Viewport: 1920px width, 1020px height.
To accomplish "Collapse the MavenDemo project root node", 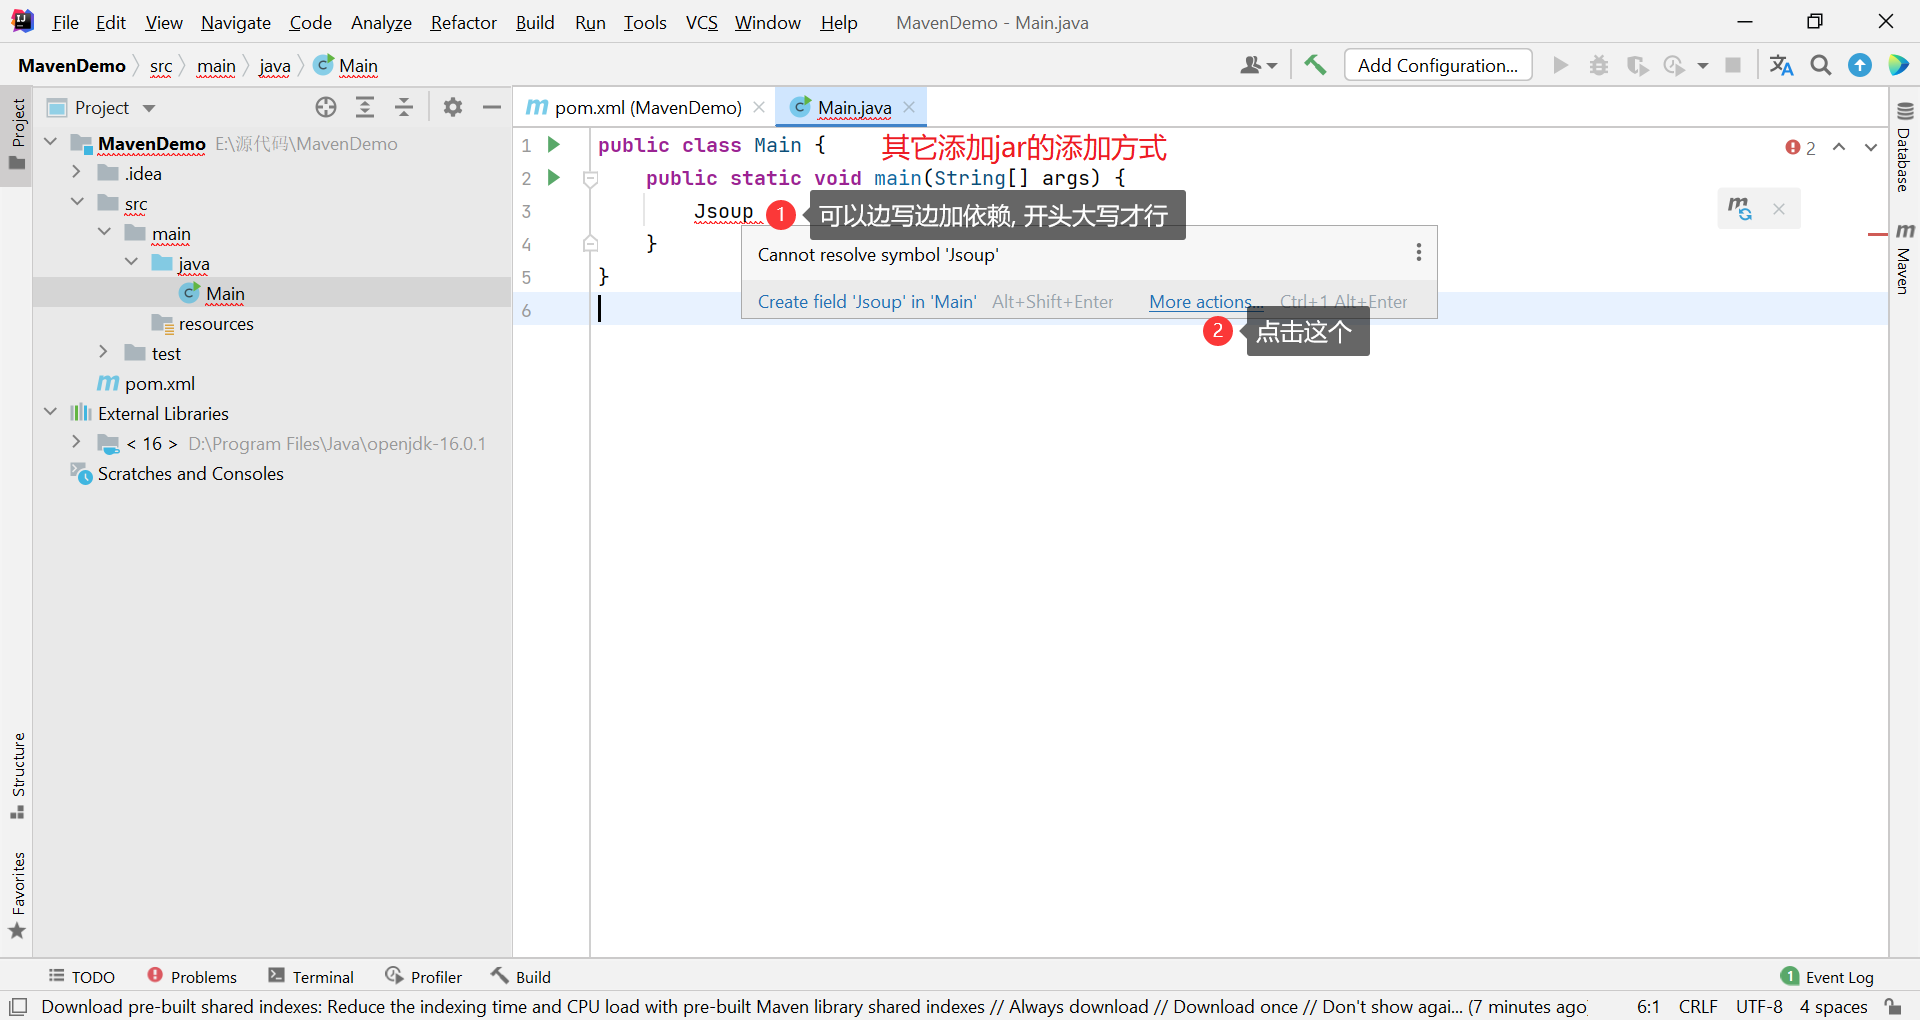I will pyautogui.click(x=51, y=142).
